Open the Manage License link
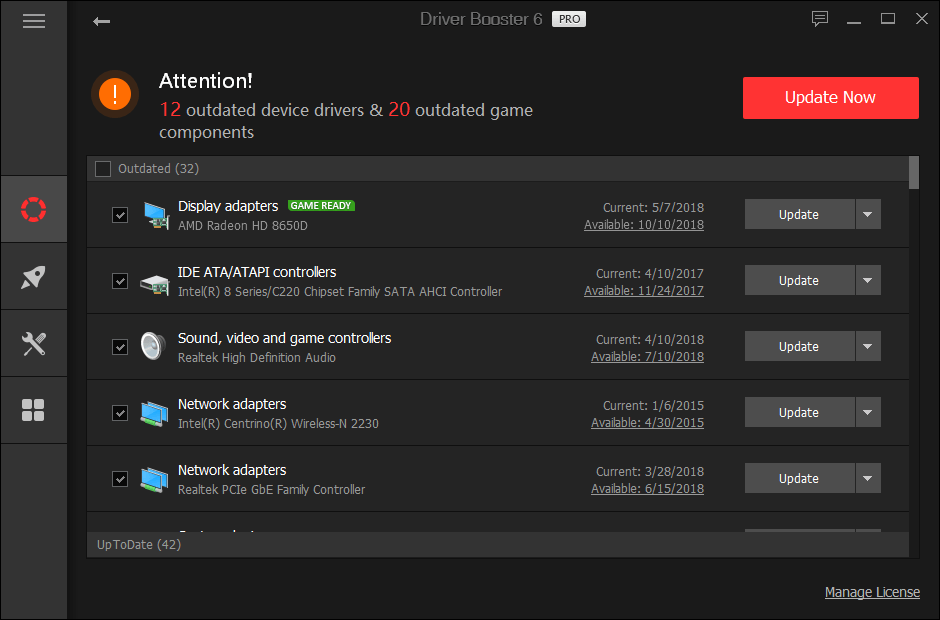 pos(872,592)
